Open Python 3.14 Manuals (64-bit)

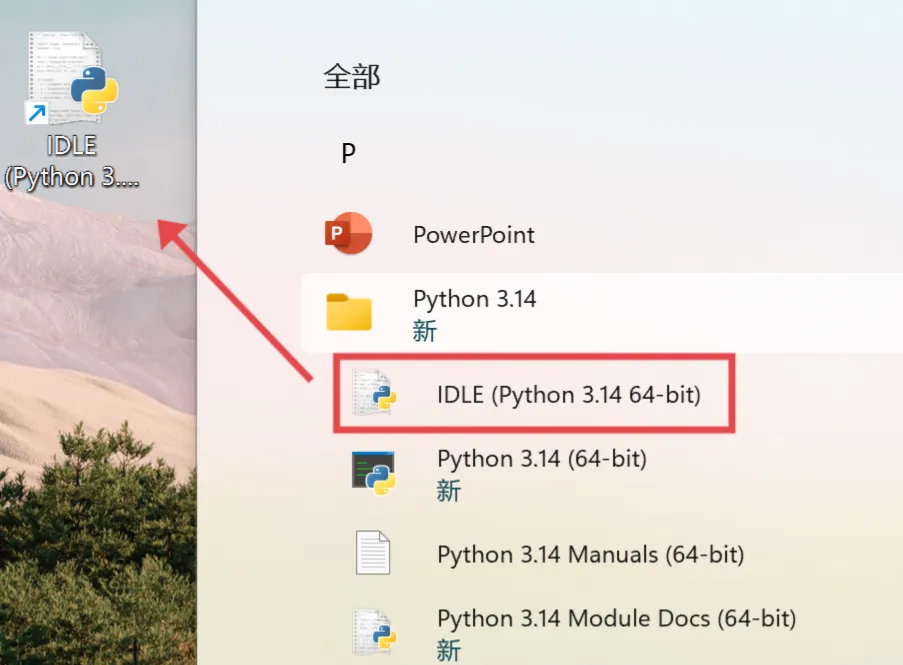pos(590,554)
